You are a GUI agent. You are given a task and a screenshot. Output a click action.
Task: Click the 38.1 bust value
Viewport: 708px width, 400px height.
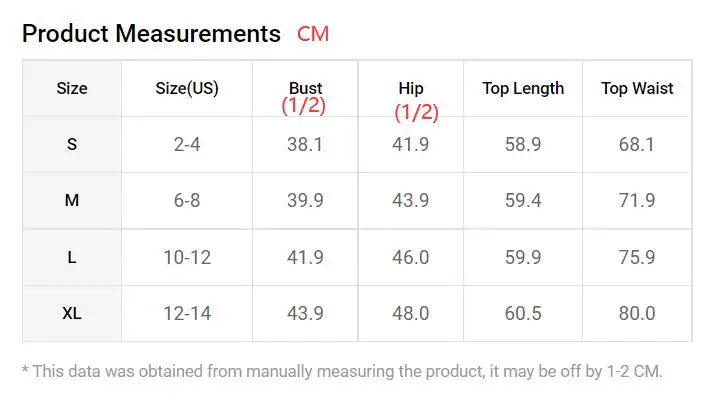click(x=305, y=144)
